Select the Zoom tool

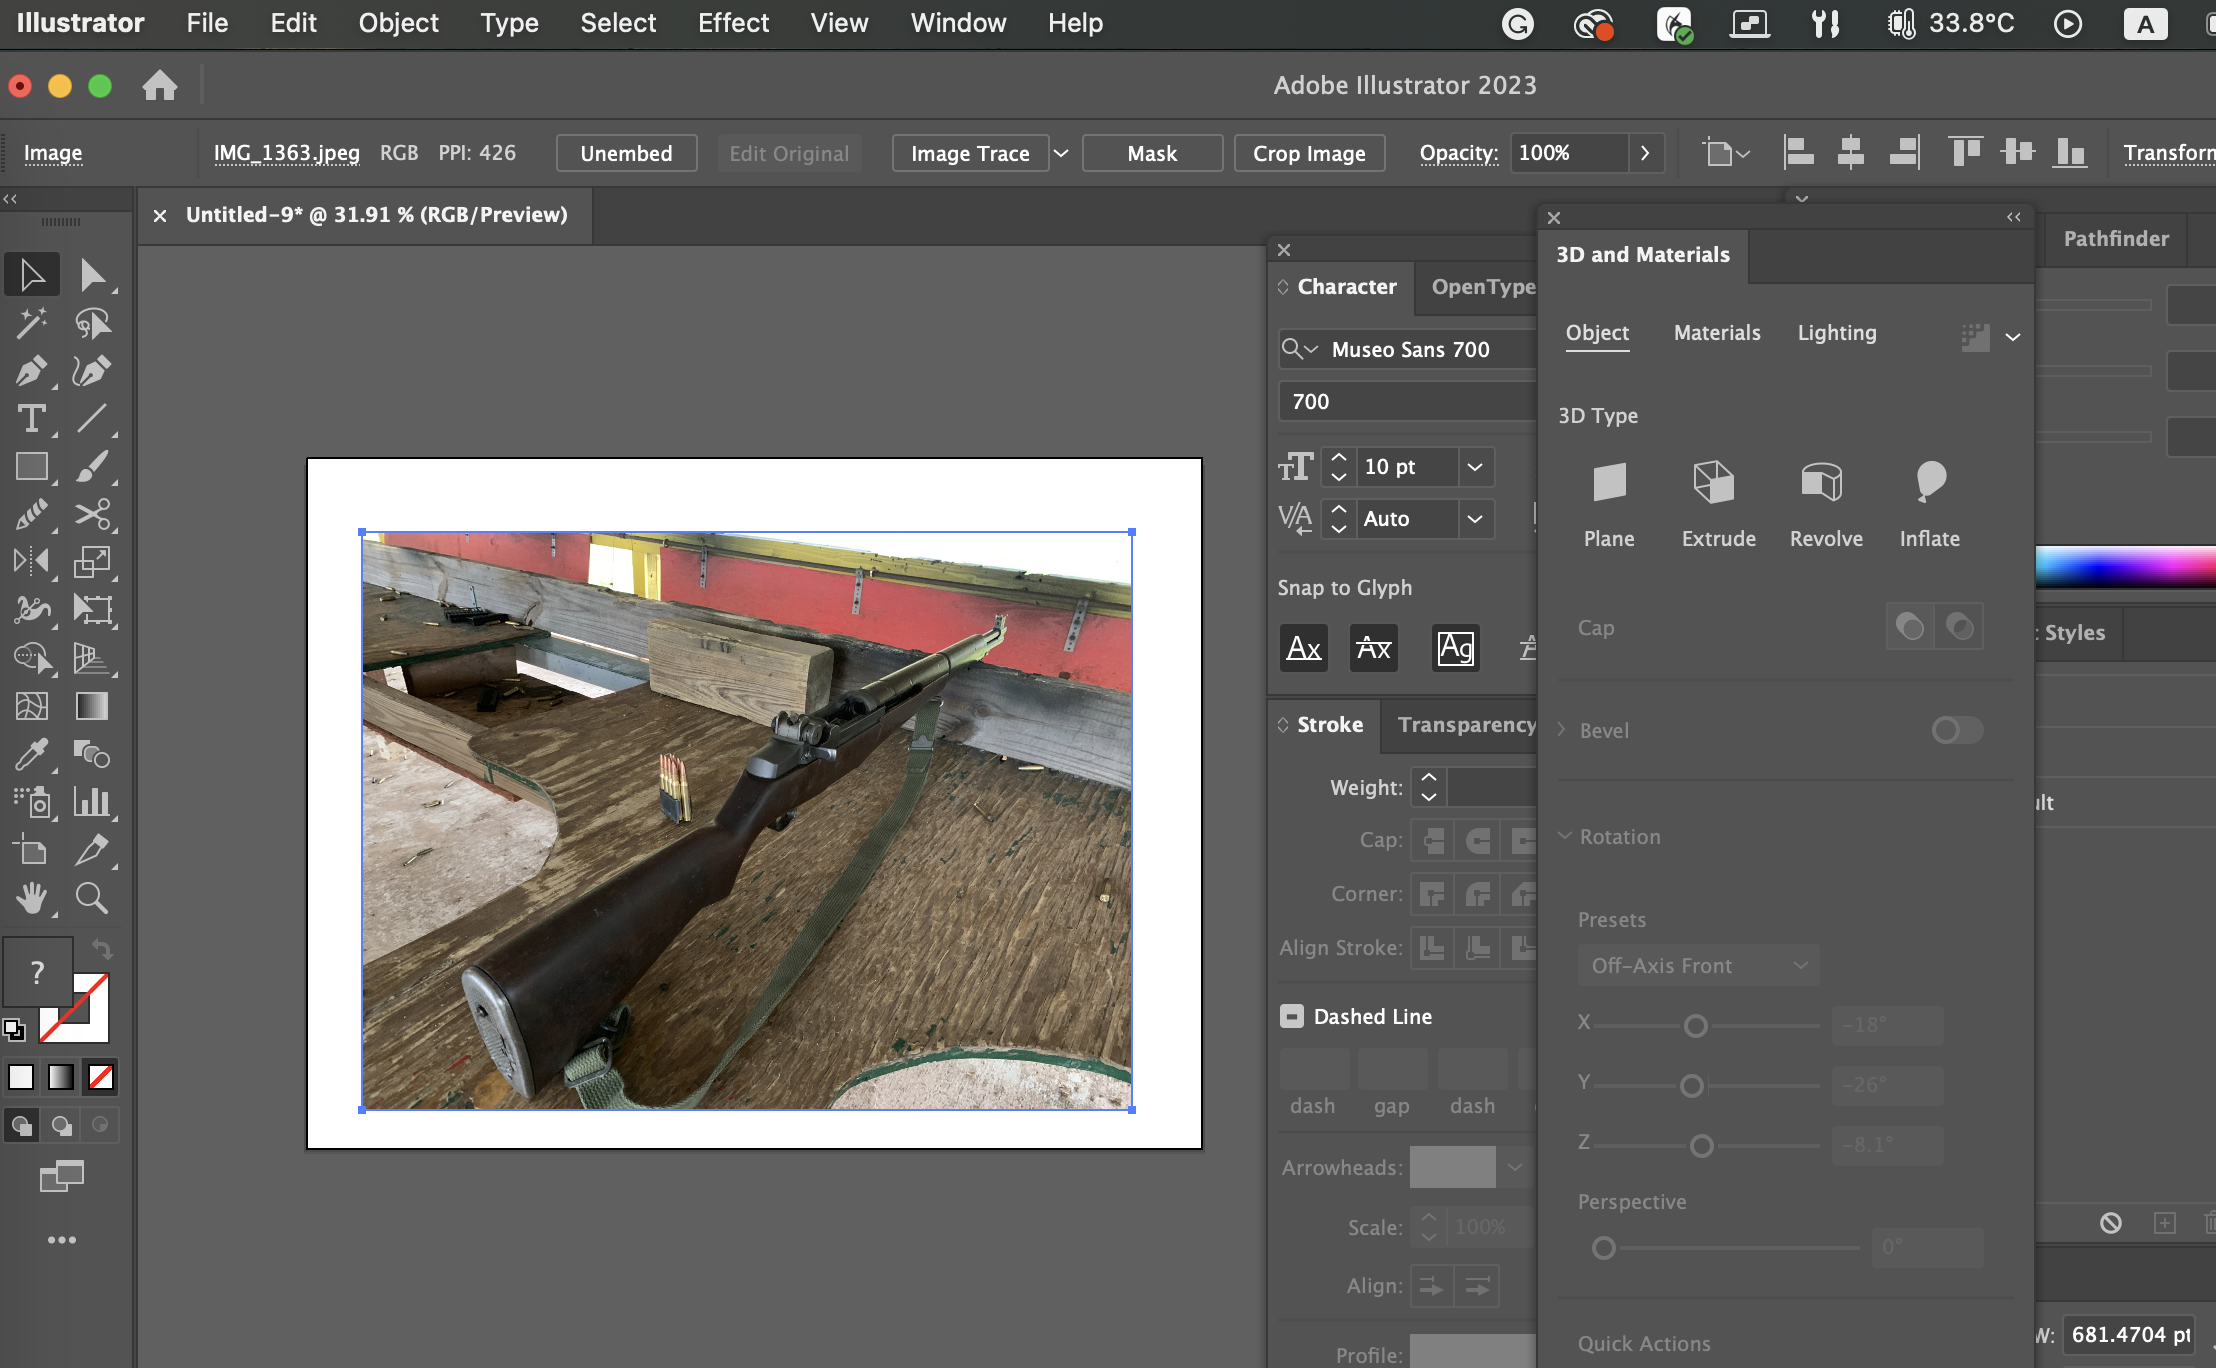pyautogui.click(x=92, y=898)
